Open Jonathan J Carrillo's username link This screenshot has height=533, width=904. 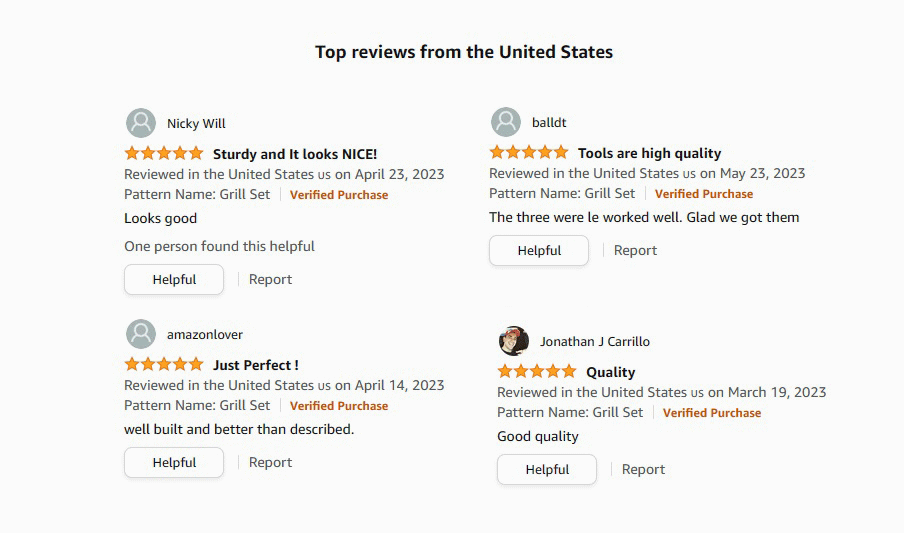pos(595,341)
